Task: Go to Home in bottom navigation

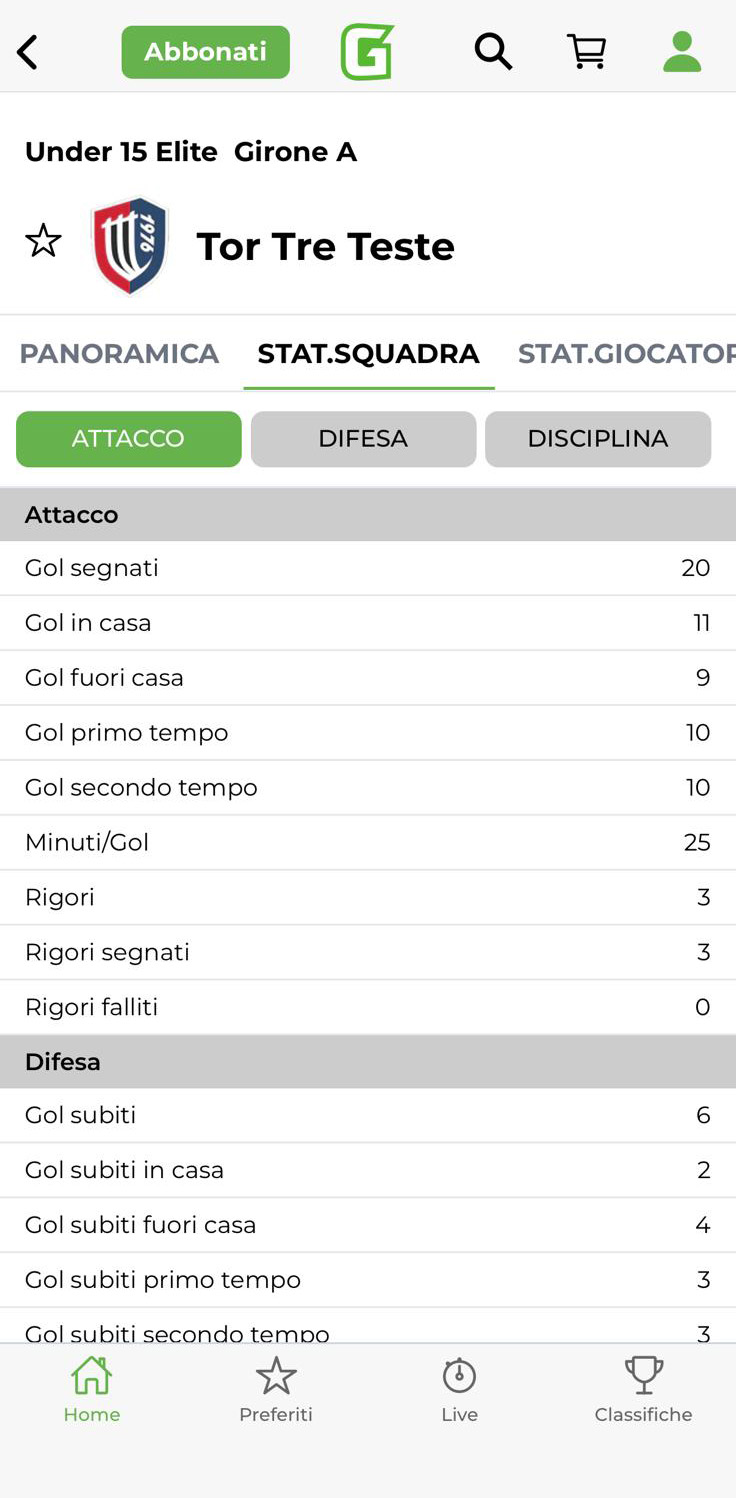Action: [91, 1388]
